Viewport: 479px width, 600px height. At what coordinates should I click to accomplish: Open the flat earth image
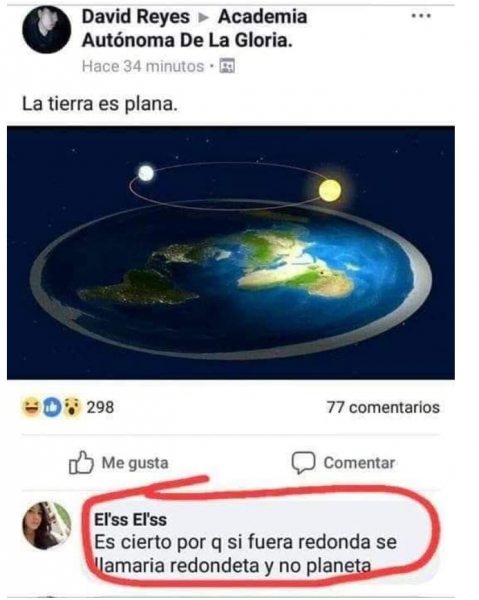[231, 253]
